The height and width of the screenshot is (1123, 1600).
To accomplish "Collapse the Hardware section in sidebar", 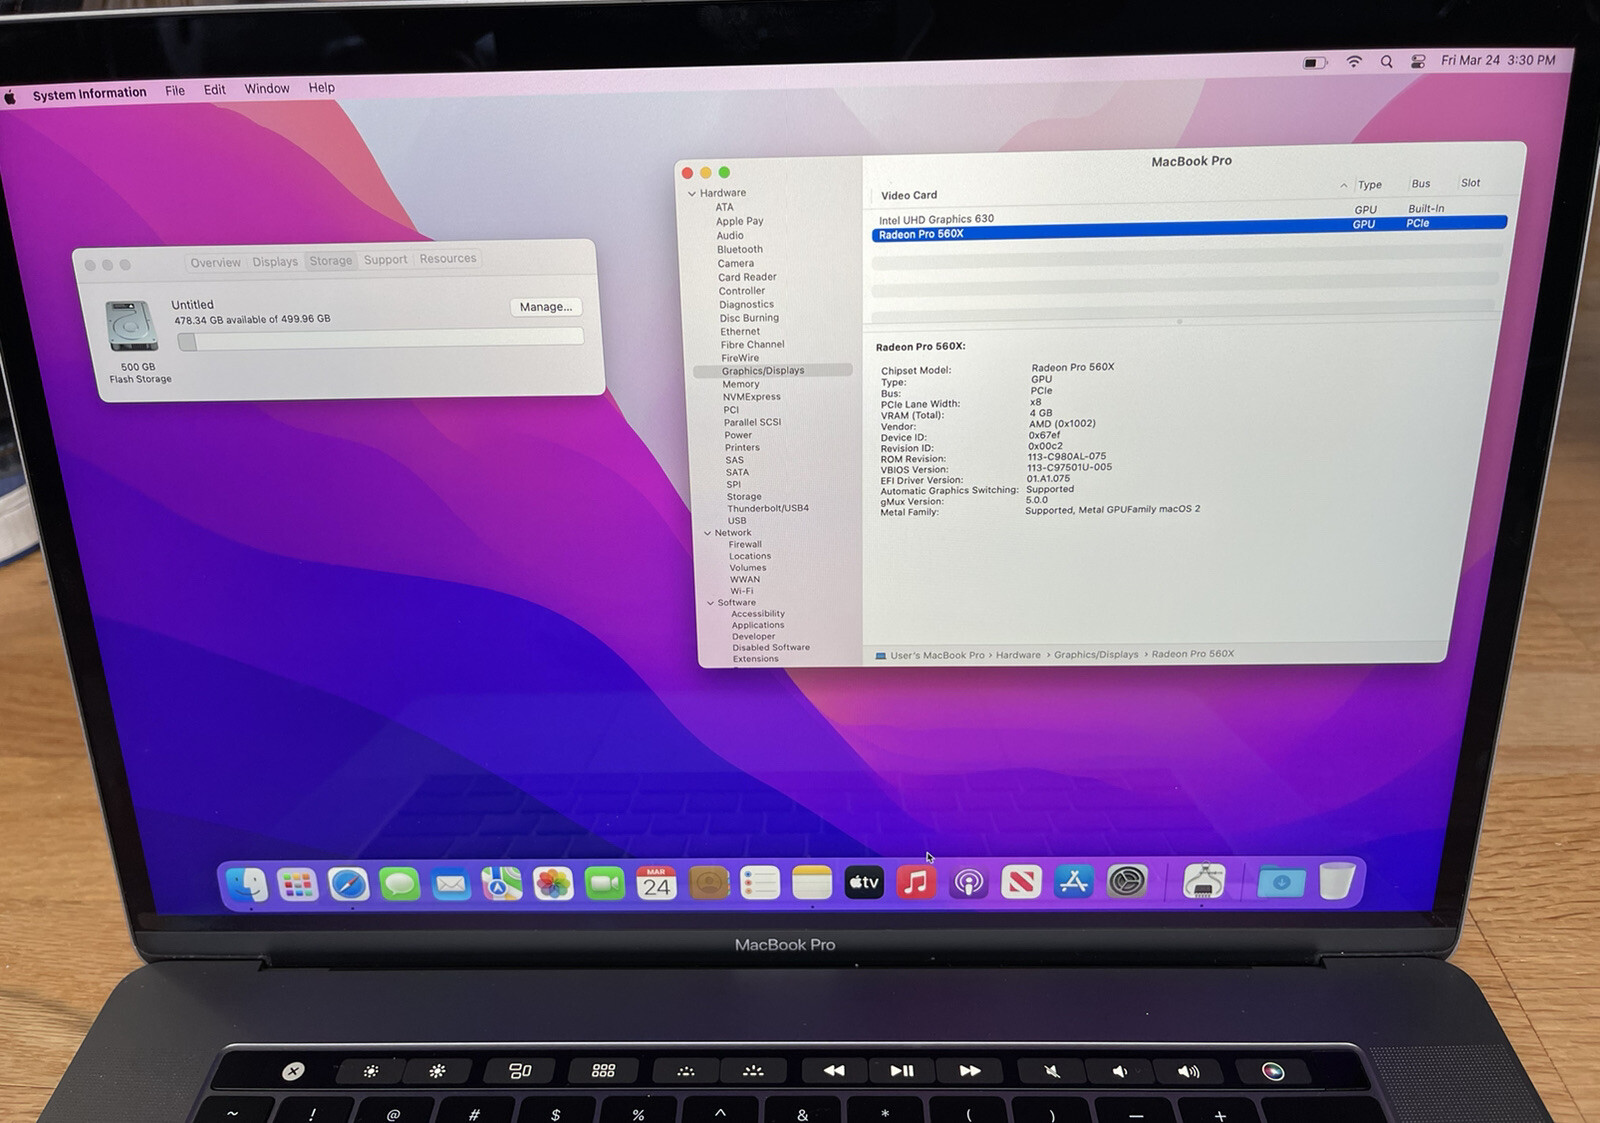I will pyautogui.click(x=692, y=194).
